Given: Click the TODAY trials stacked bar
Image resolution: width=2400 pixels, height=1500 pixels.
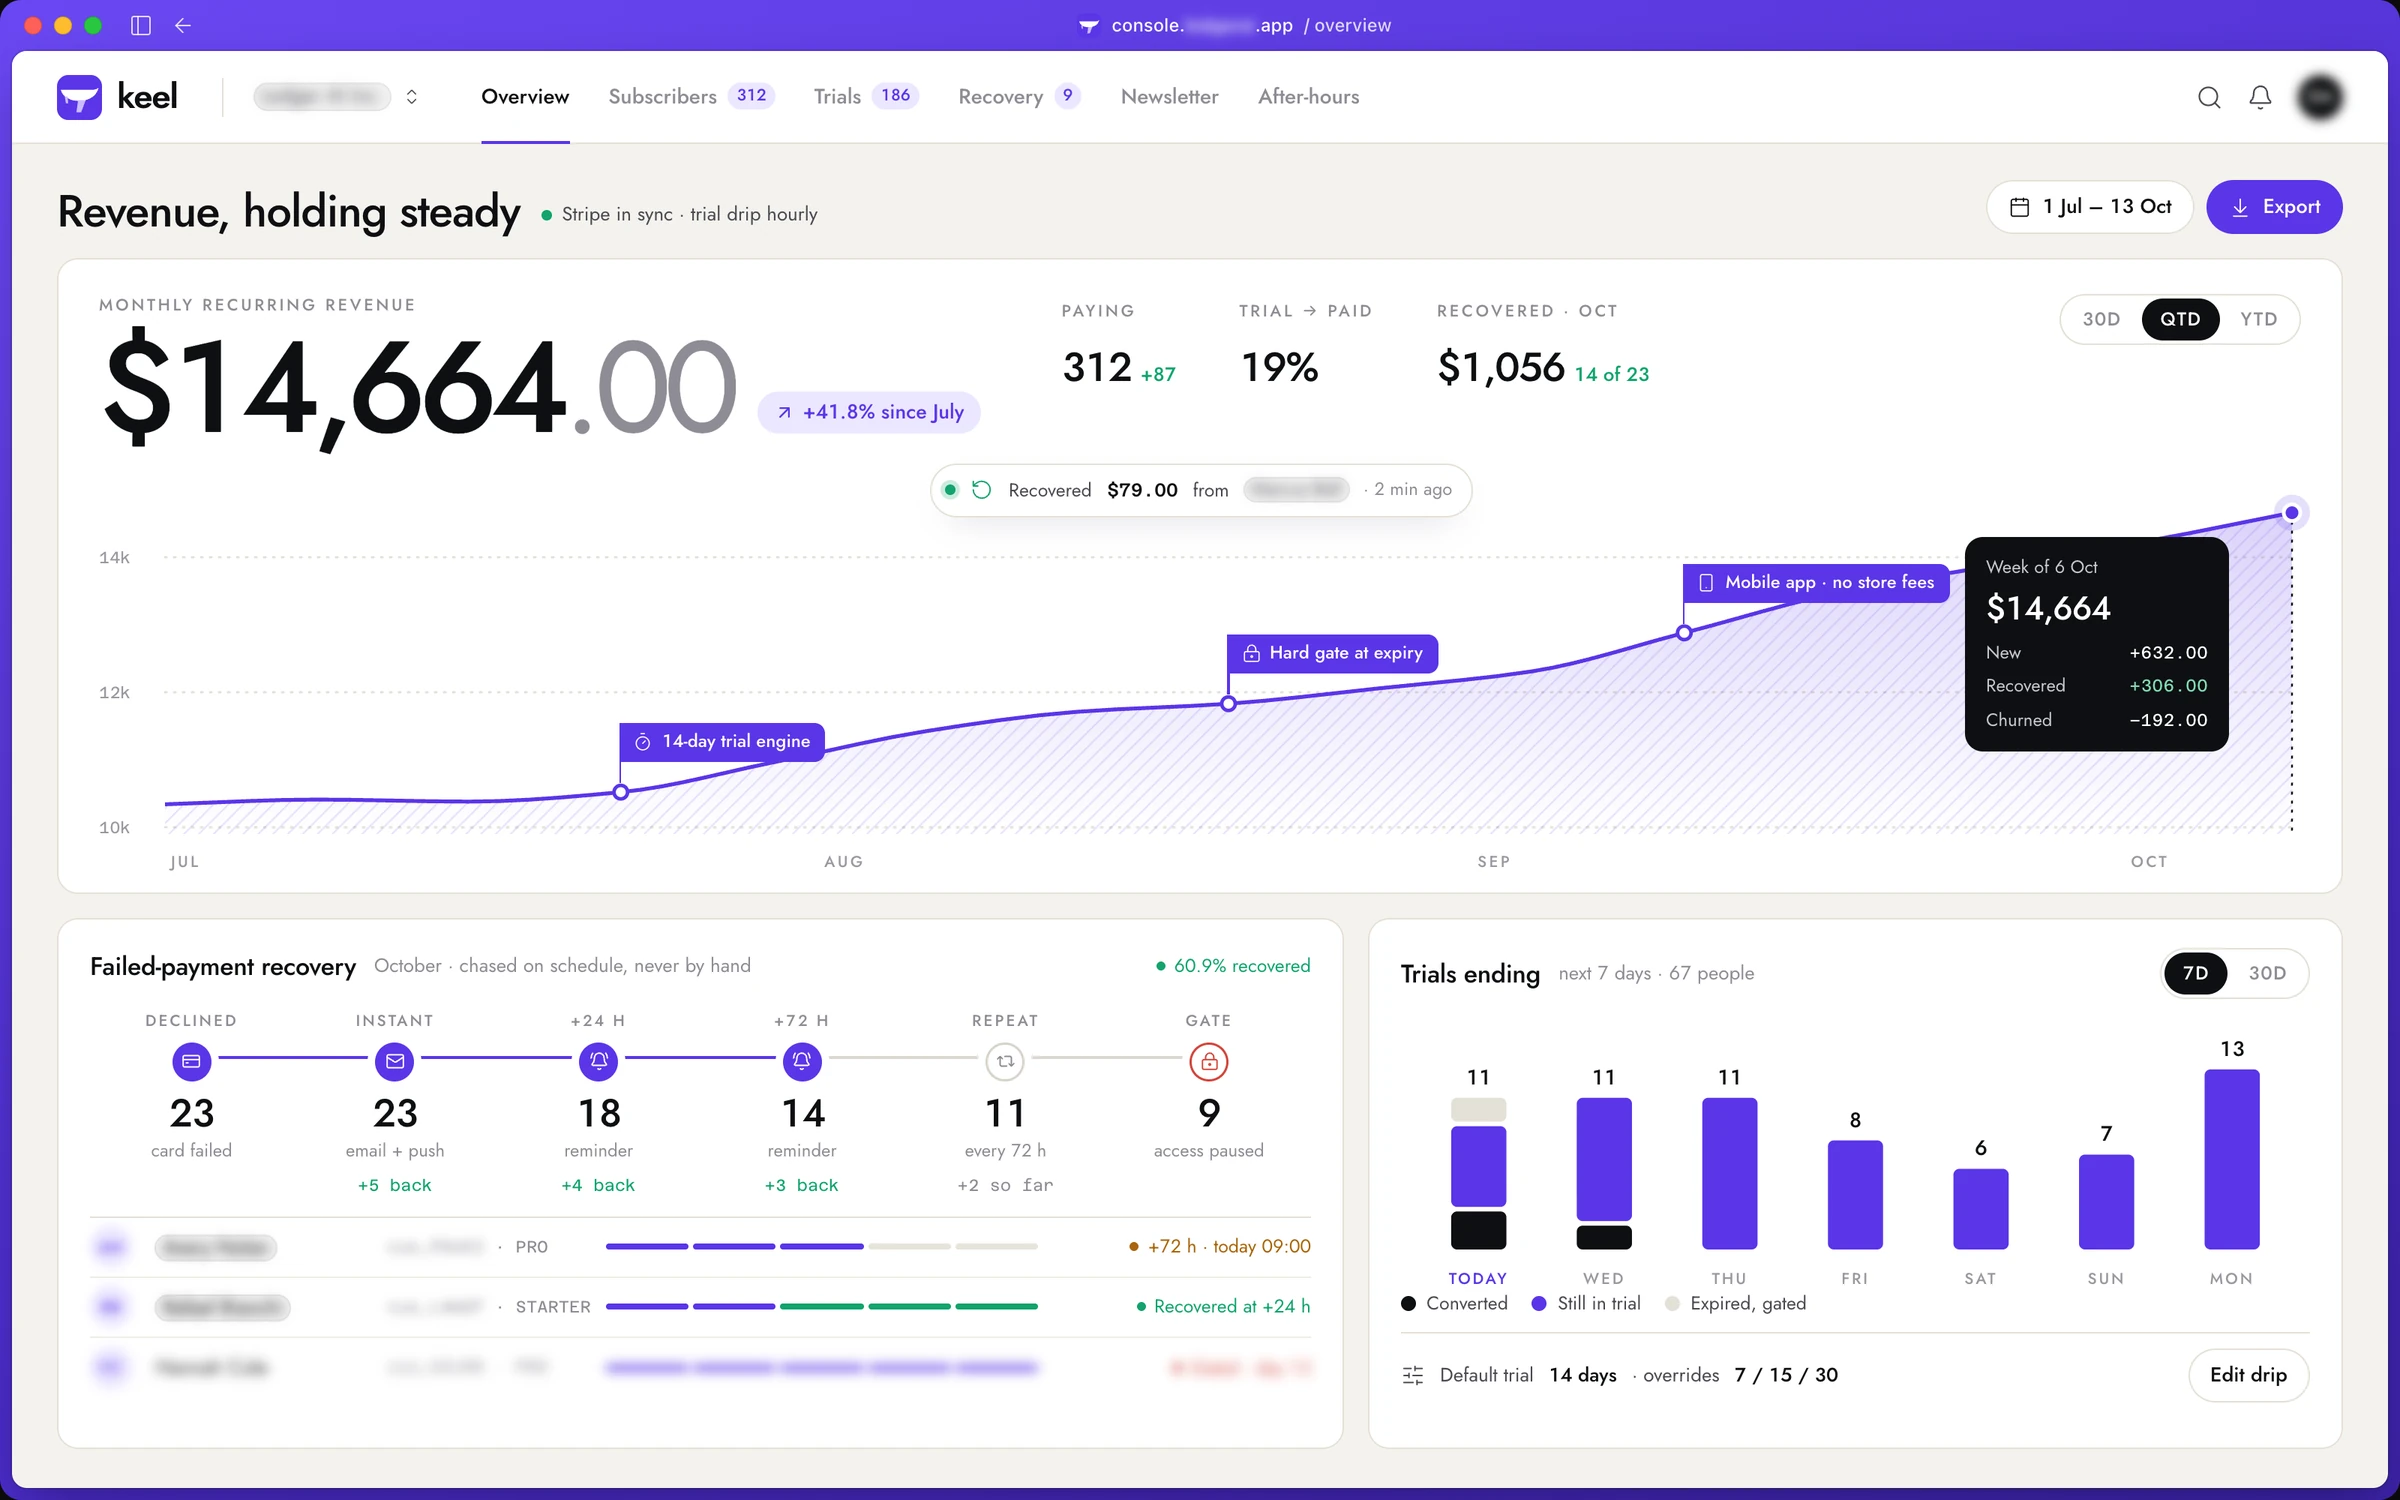Looking at the screenshot, I should (x=1478, y=1174).
